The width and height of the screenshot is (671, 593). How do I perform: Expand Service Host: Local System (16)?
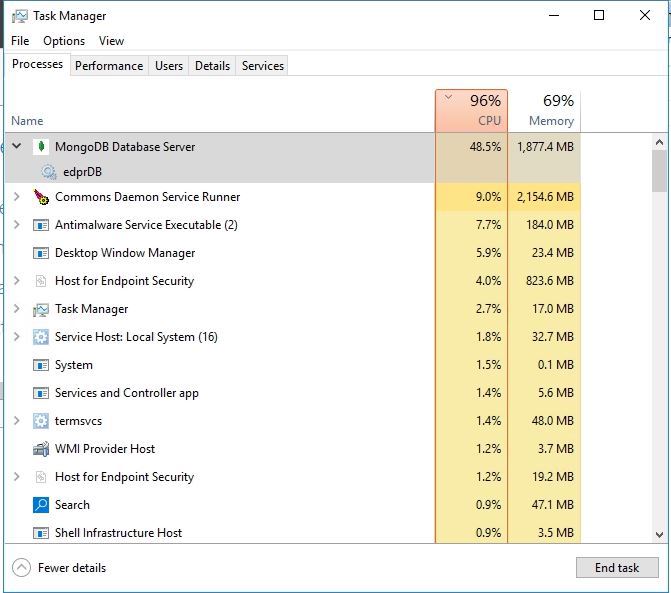click(17, 337)
